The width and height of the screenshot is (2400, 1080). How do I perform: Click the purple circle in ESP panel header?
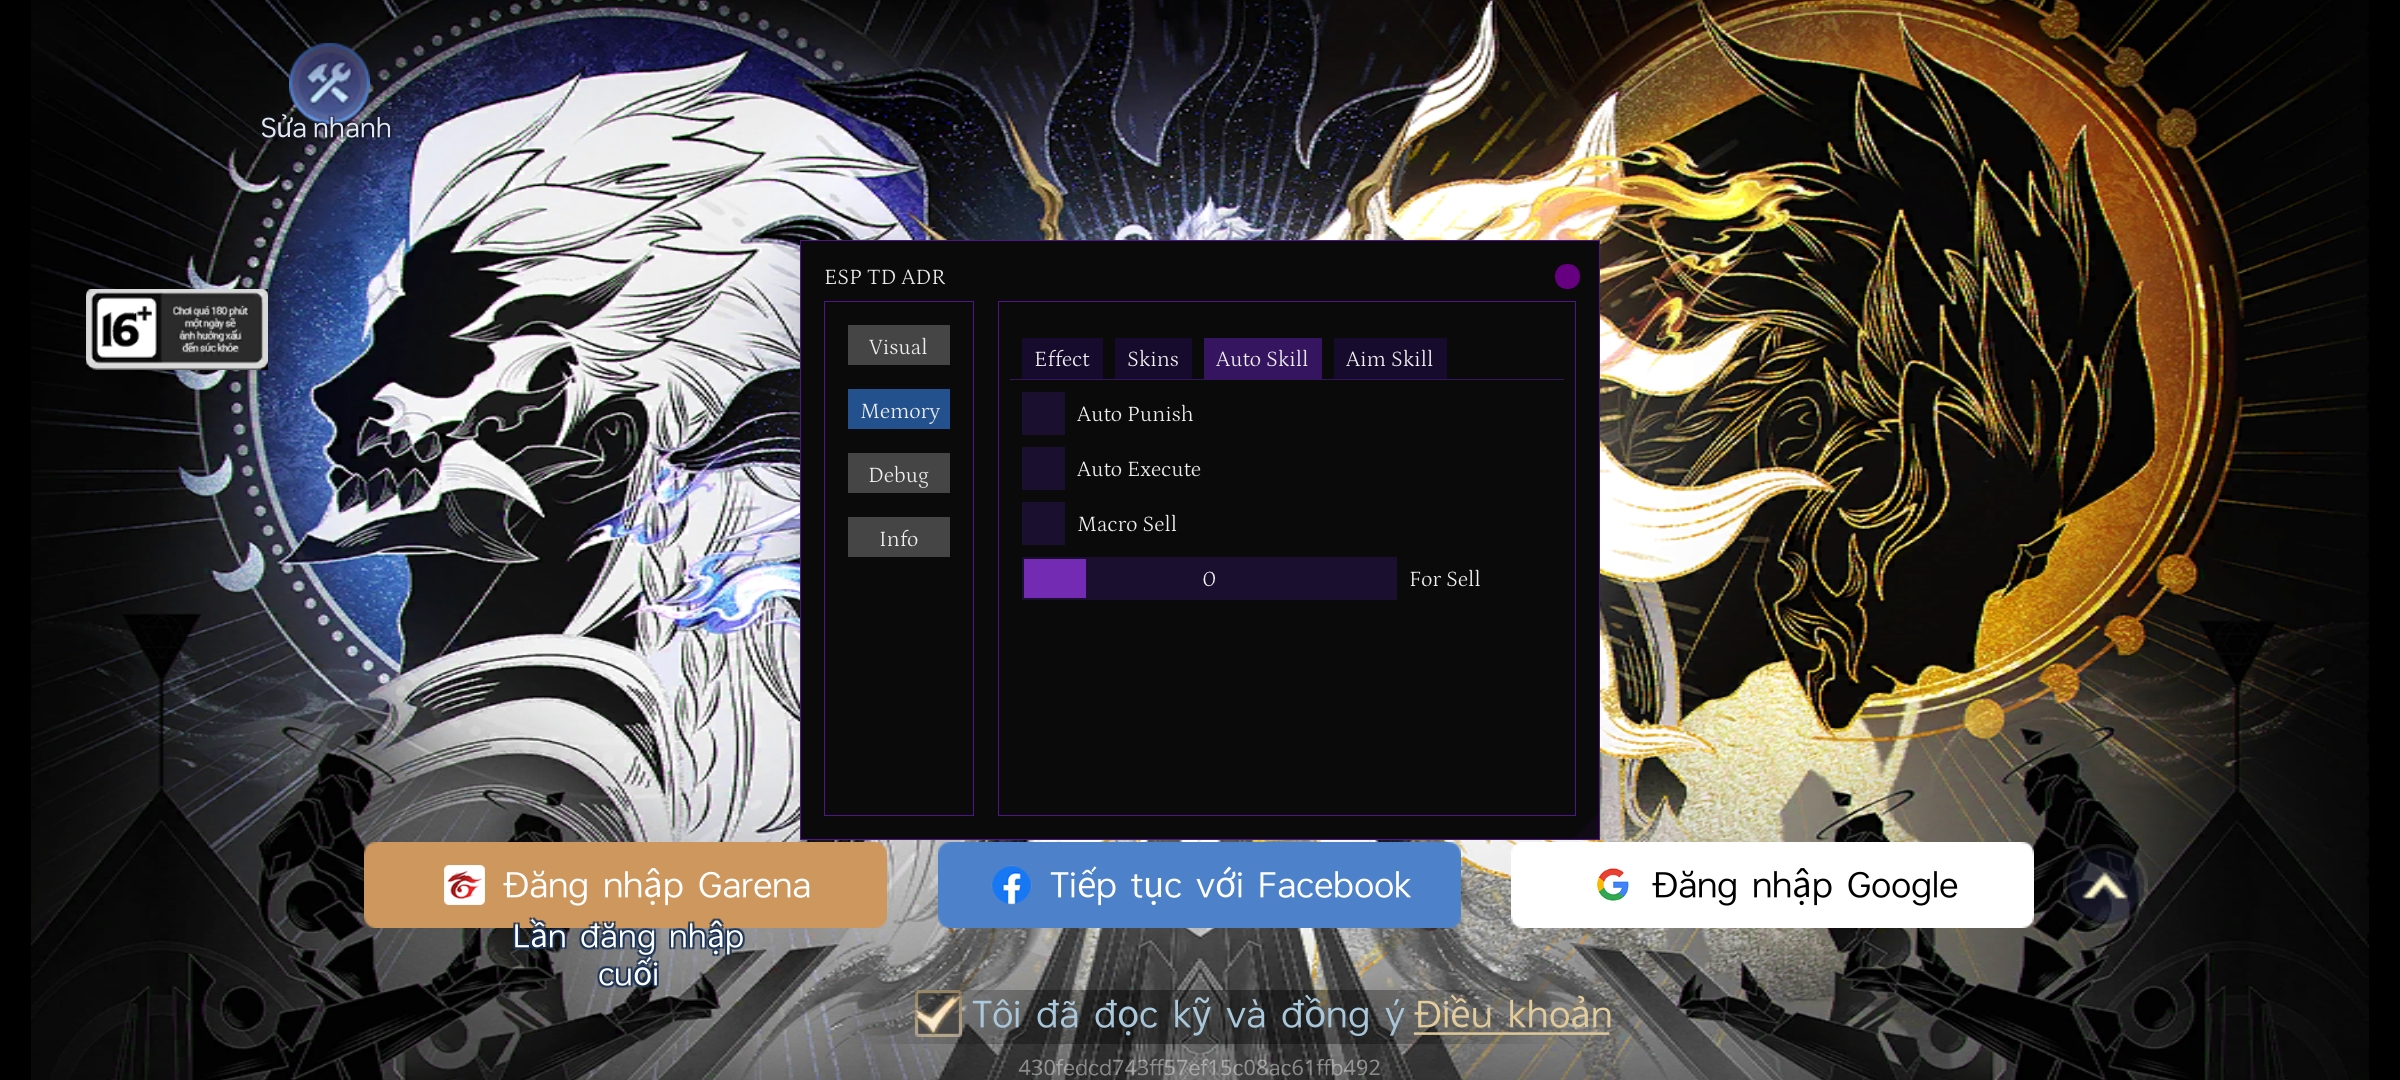1567,276
